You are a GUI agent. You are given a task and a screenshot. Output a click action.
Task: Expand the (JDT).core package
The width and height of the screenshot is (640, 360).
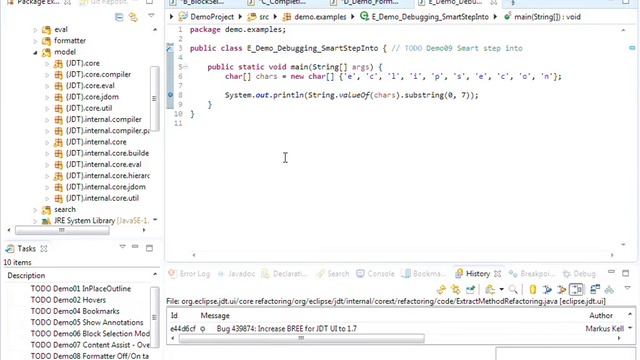point(47,63)
